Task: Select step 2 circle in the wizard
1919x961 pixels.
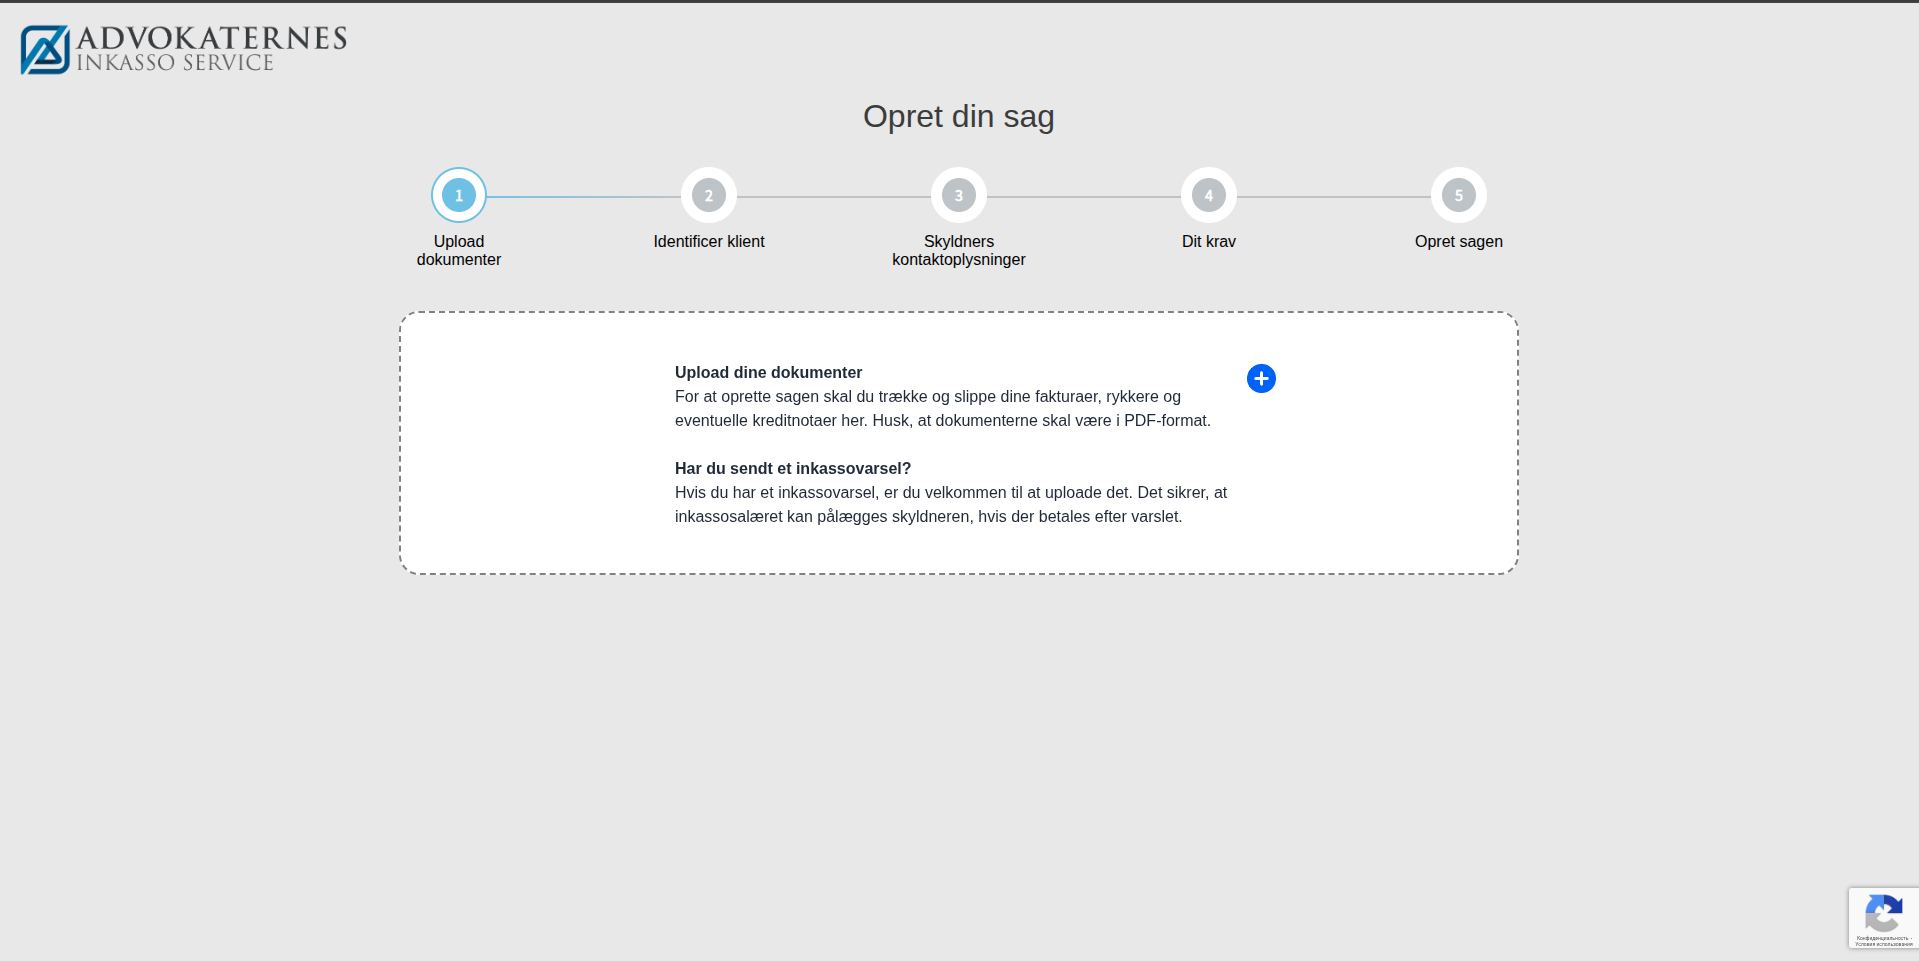Action: pos(709,195)
